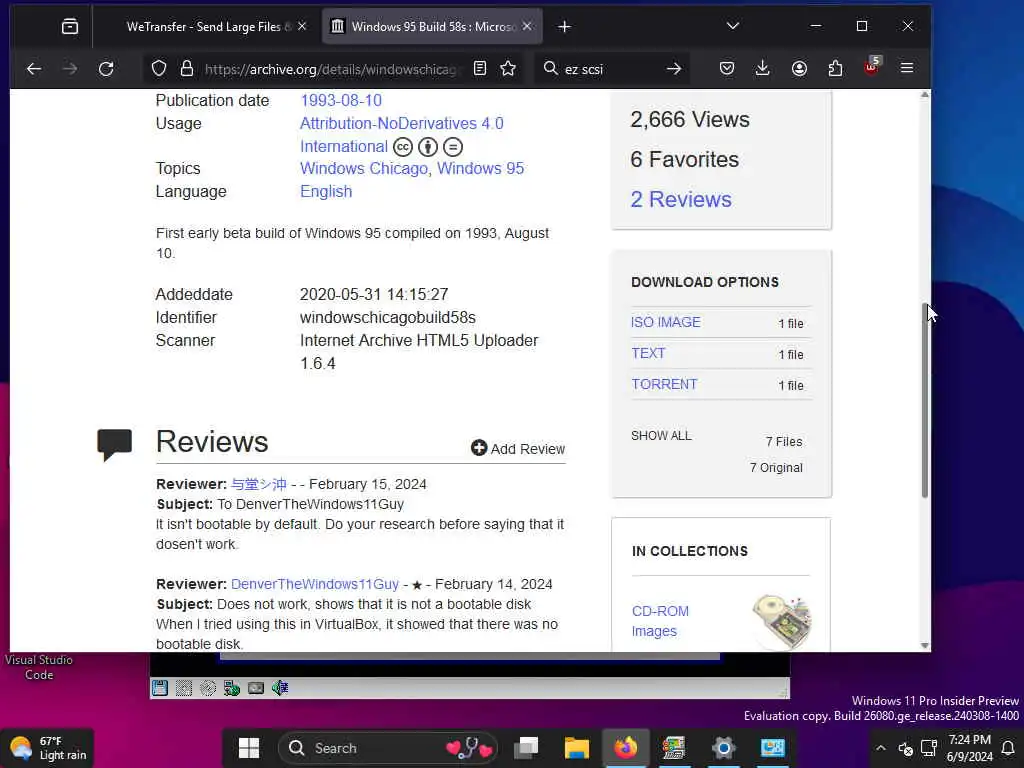Open first reviewer's Chinese-named profile
This screenshot has width=1024, height=768.
[259, 484]
